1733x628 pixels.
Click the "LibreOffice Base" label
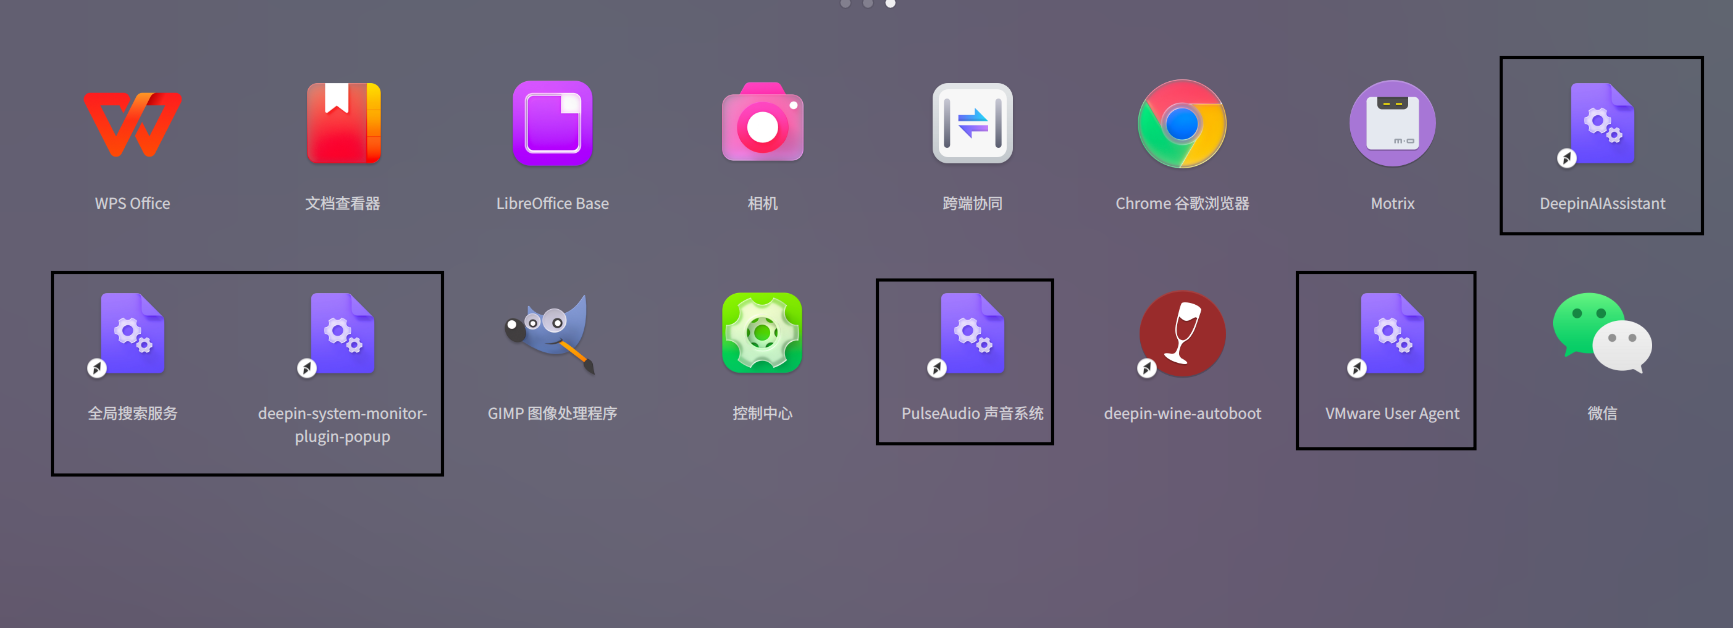(553, 204)
